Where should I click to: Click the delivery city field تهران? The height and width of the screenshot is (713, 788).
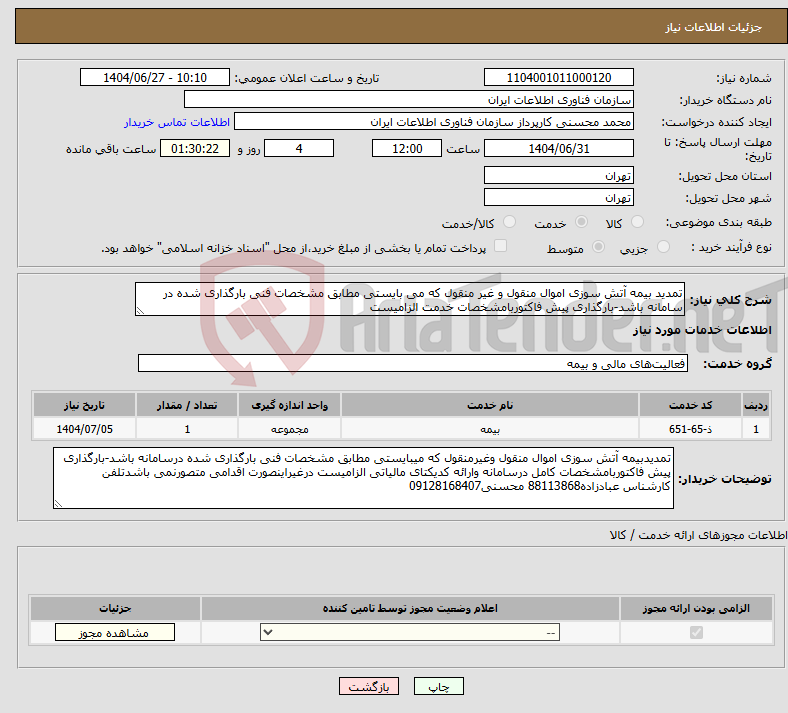pos(558,197)
